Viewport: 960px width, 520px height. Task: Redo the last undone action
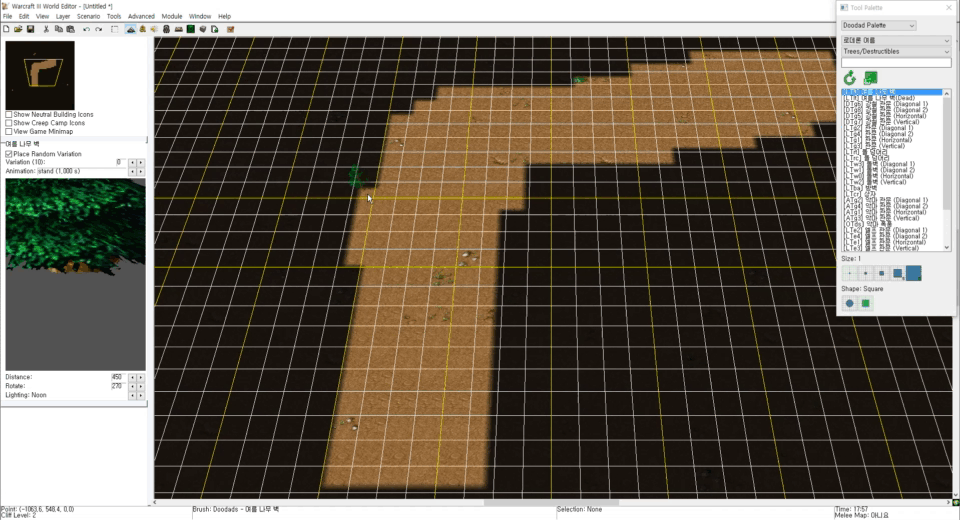click(99, 29)
